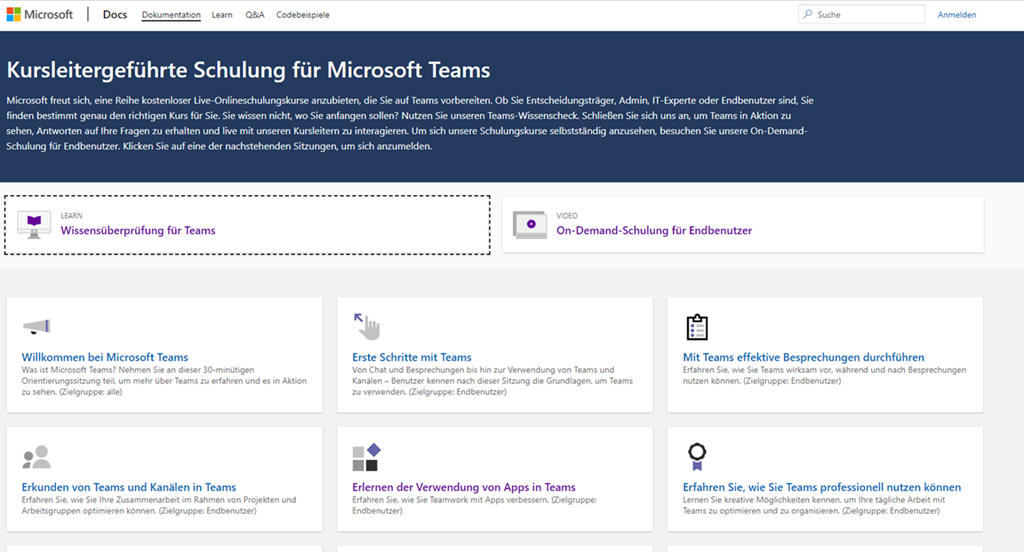Open On-Demand-Schulung für Endbenutzer link

[654, 230]
